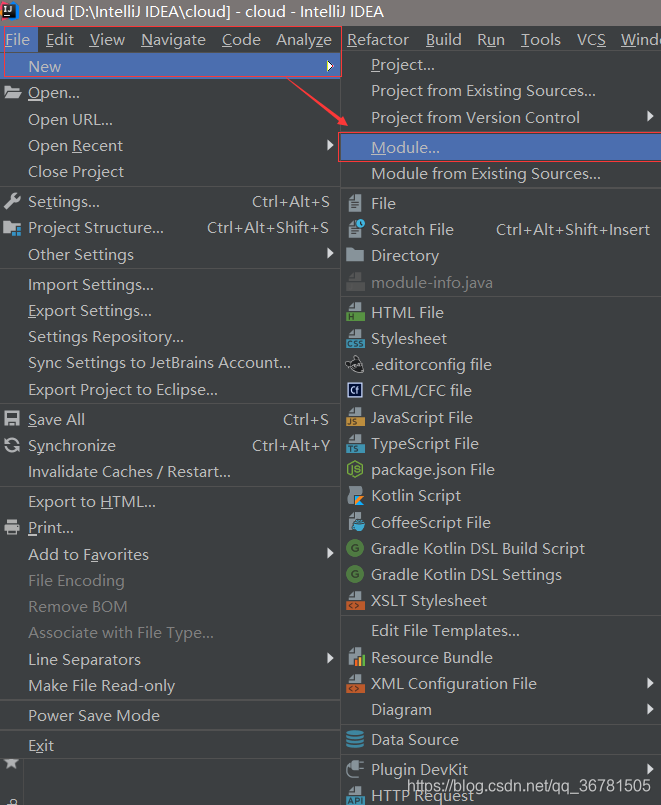Expand the Other Settings submenu

click(330, 253)
